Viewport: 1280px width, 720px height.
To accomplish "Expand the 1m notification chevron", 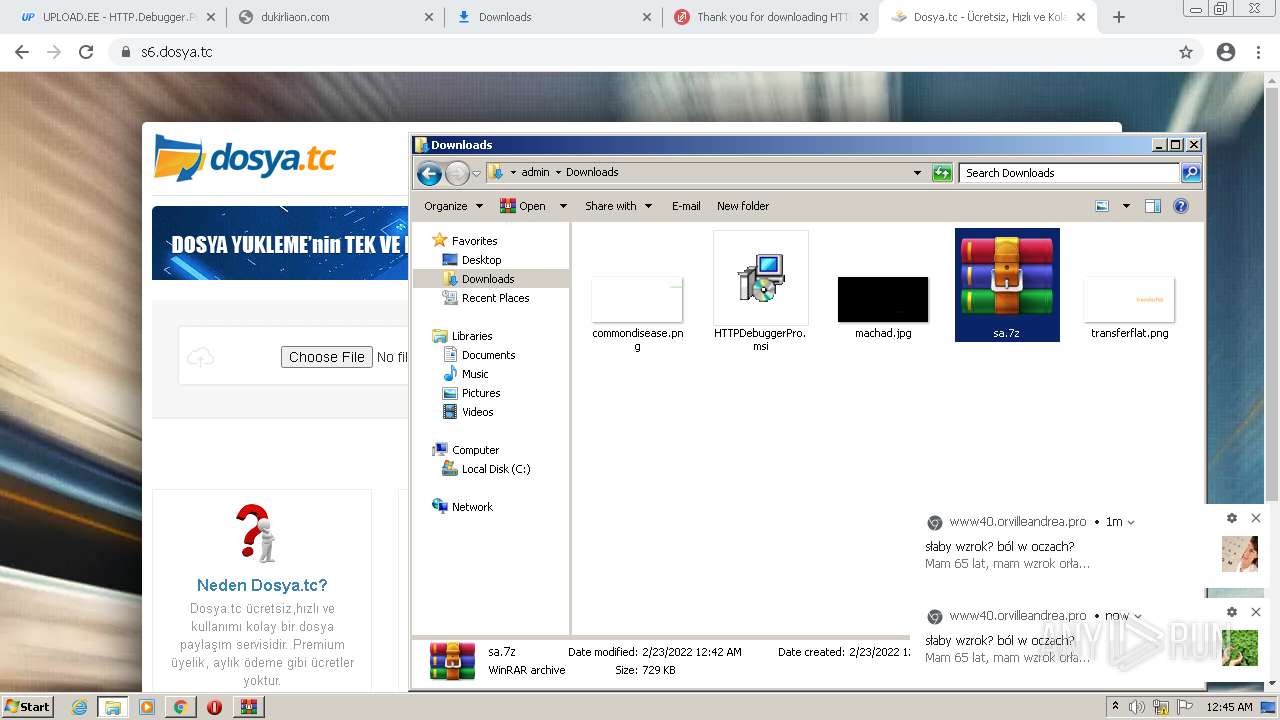I will click(x=1131, y=522).
